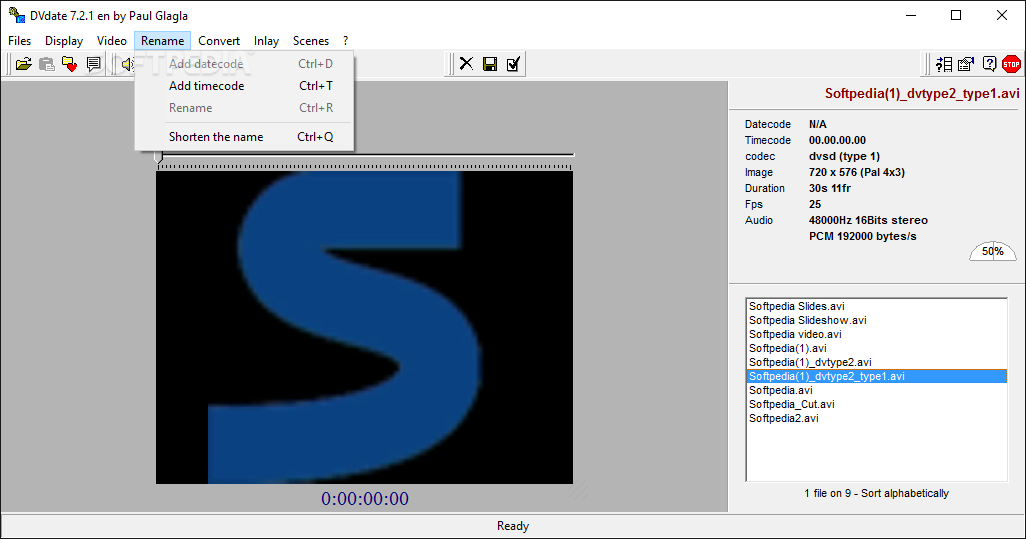This screenshot has width=1026, height=539.
Task: Open the properties sheet icon
Action: tap(966, 63)
